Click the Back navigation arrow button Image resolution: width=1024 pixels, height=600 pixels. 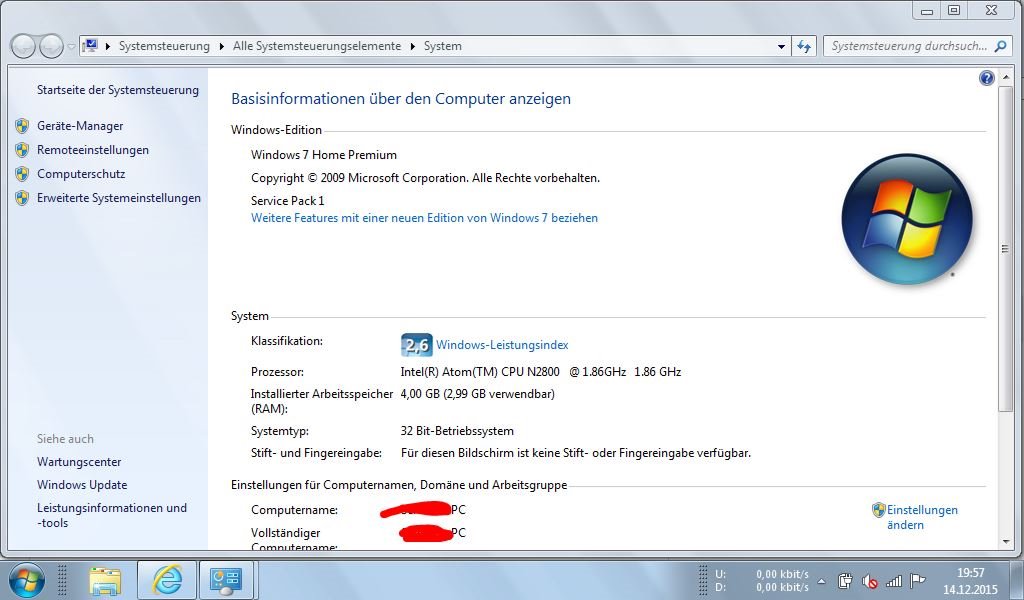tap(23, 46)
